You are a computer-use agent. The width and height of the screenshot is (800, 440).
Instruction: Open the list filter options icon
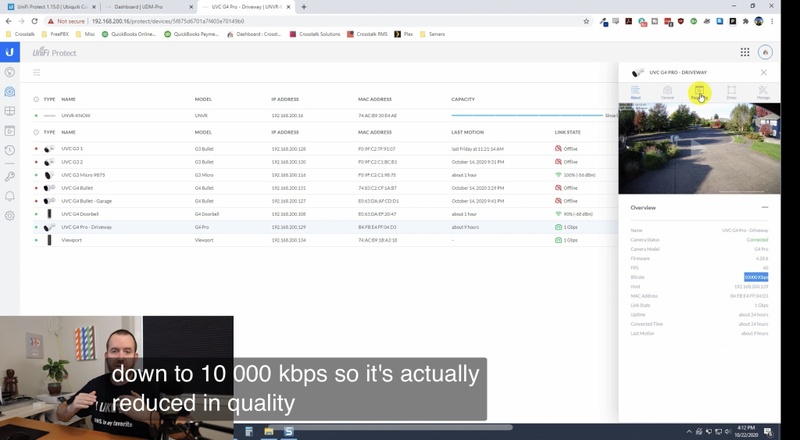point(37,72)
